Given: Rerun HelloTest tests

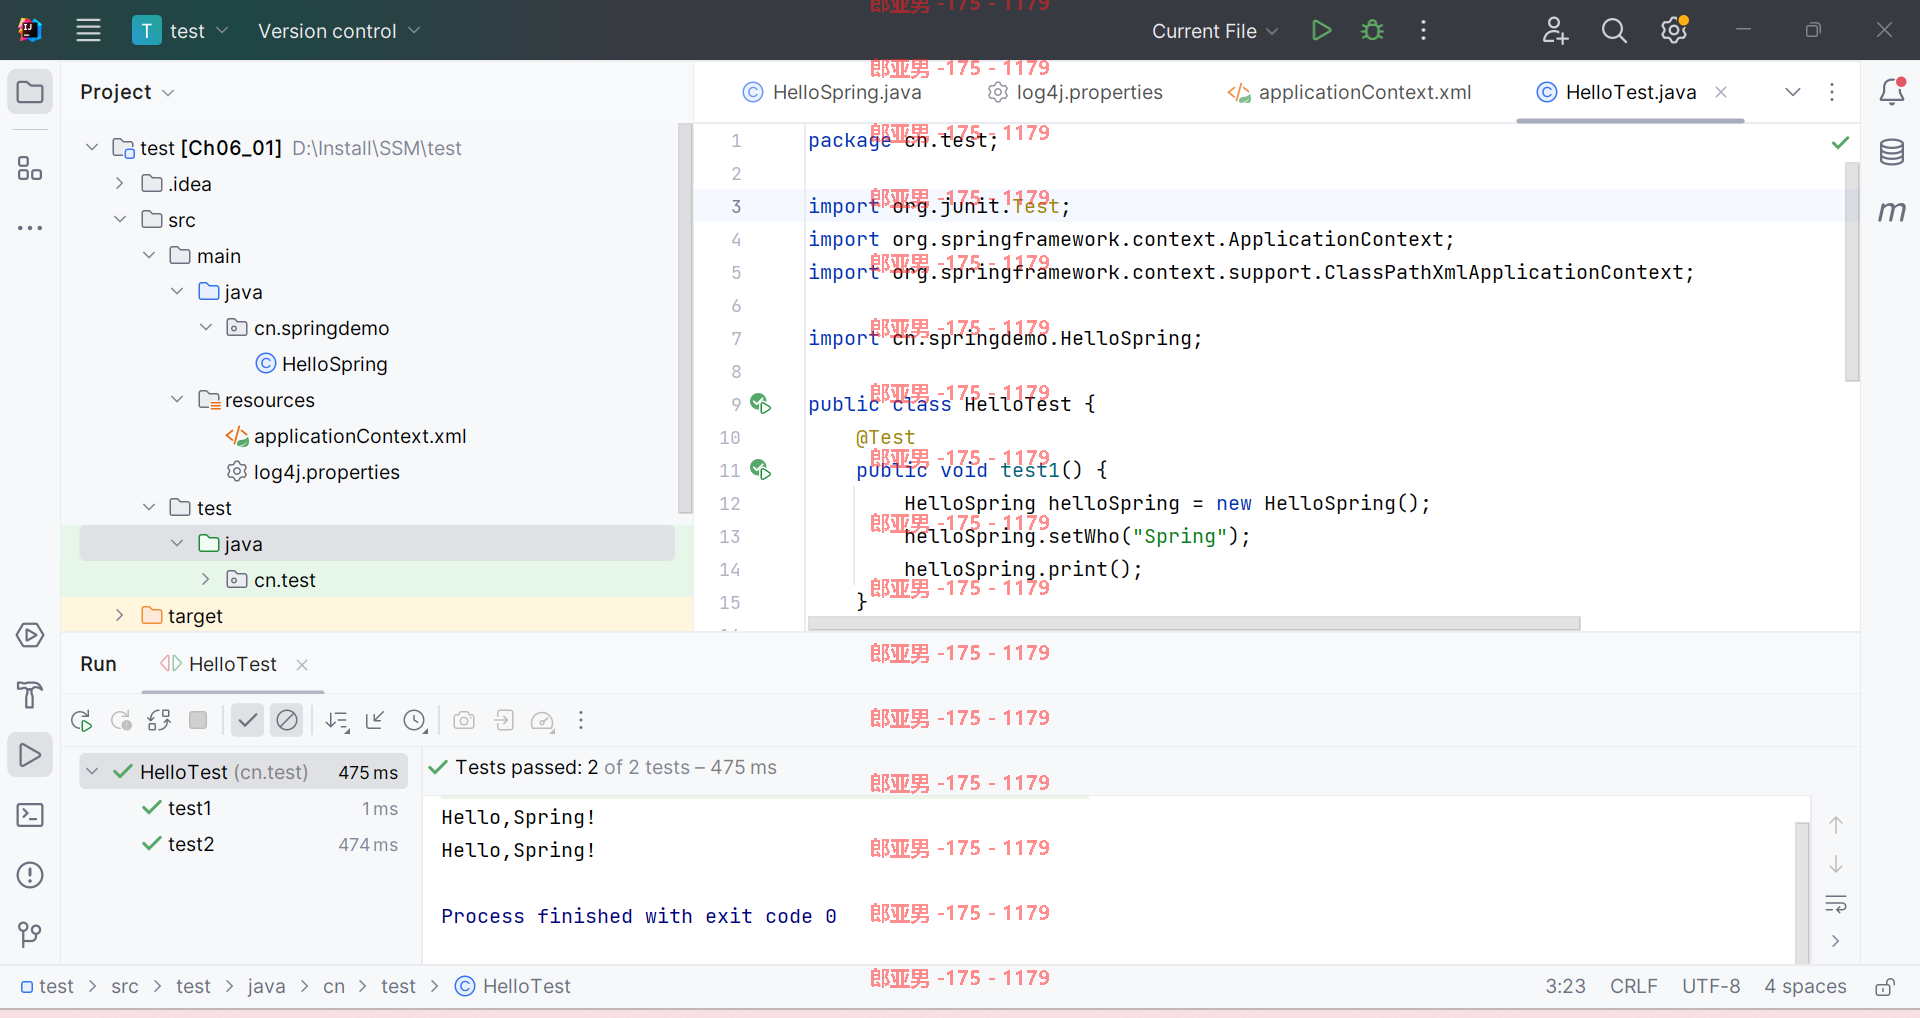Looking at the screenshot, I should pos(82,720).
